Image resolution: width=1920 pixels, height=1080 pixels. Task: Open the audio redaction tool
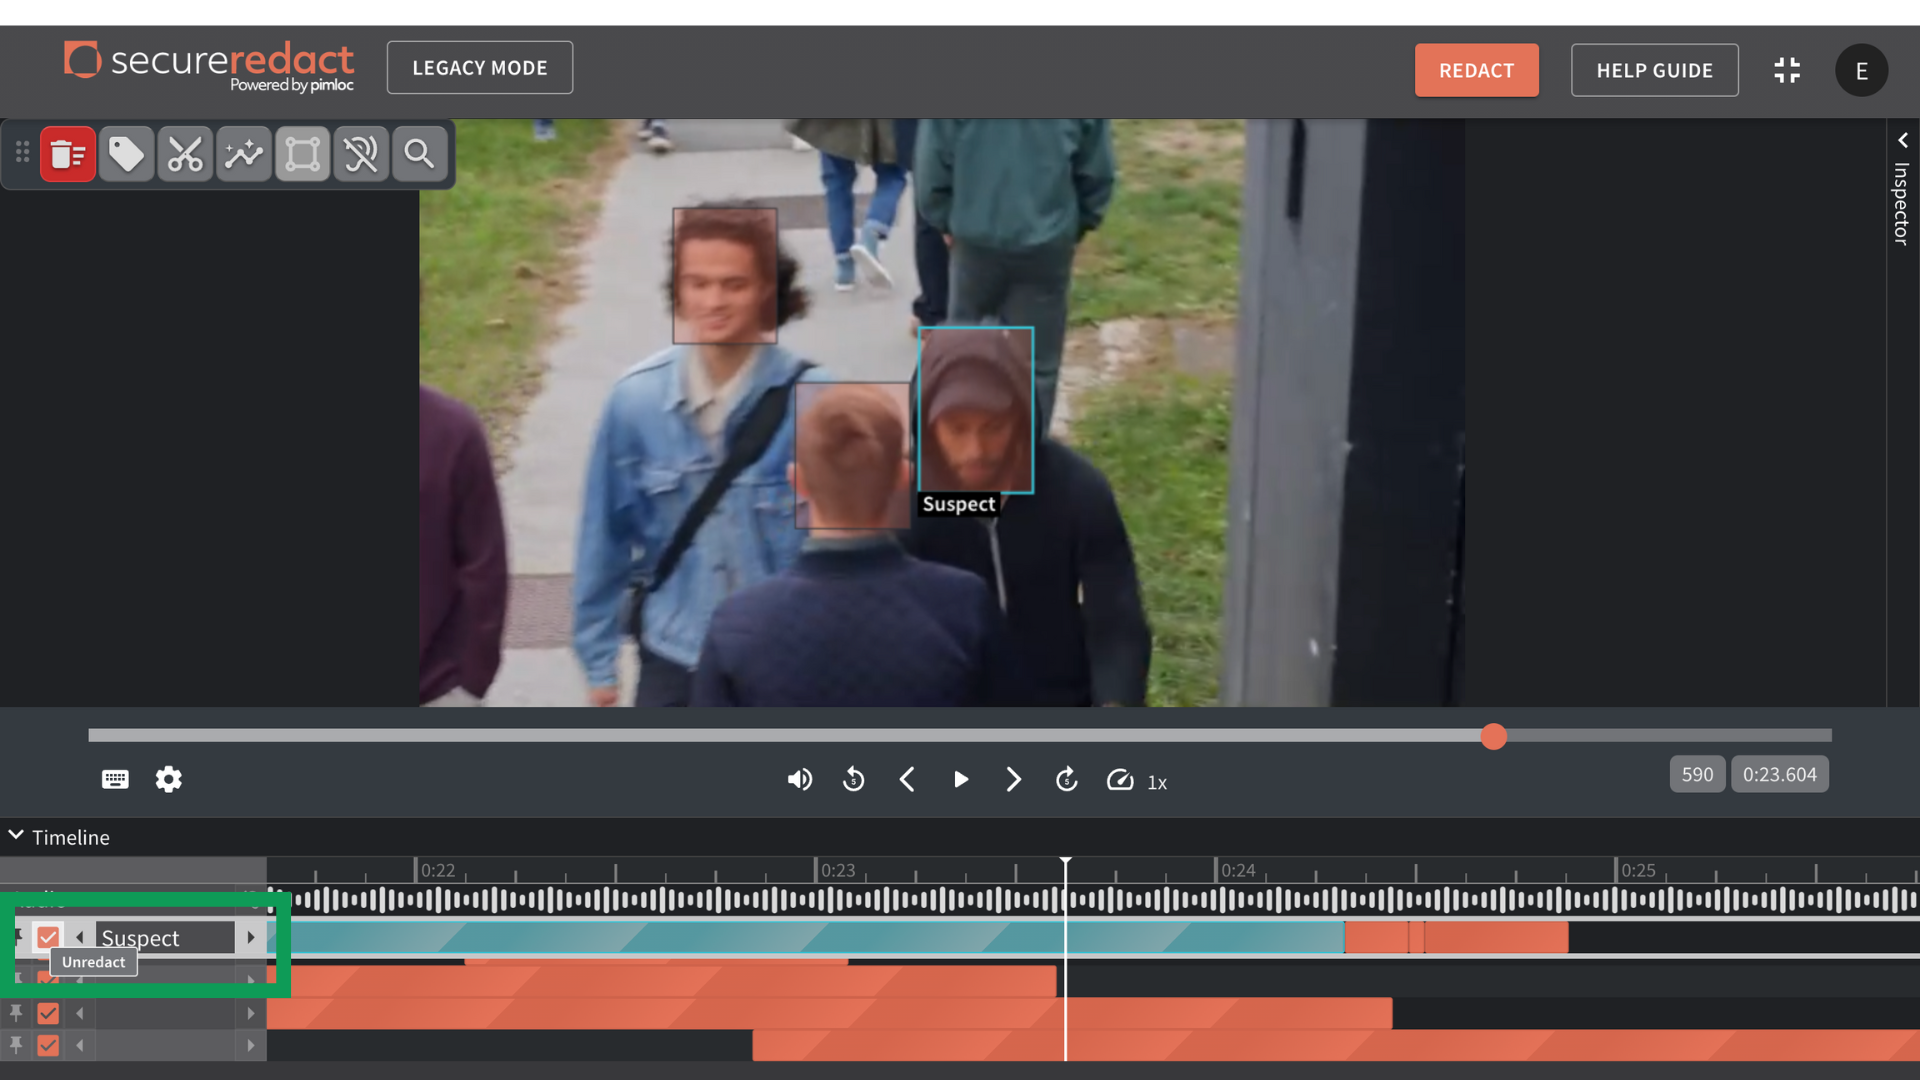pyautogui.click(x=361, y=154)
